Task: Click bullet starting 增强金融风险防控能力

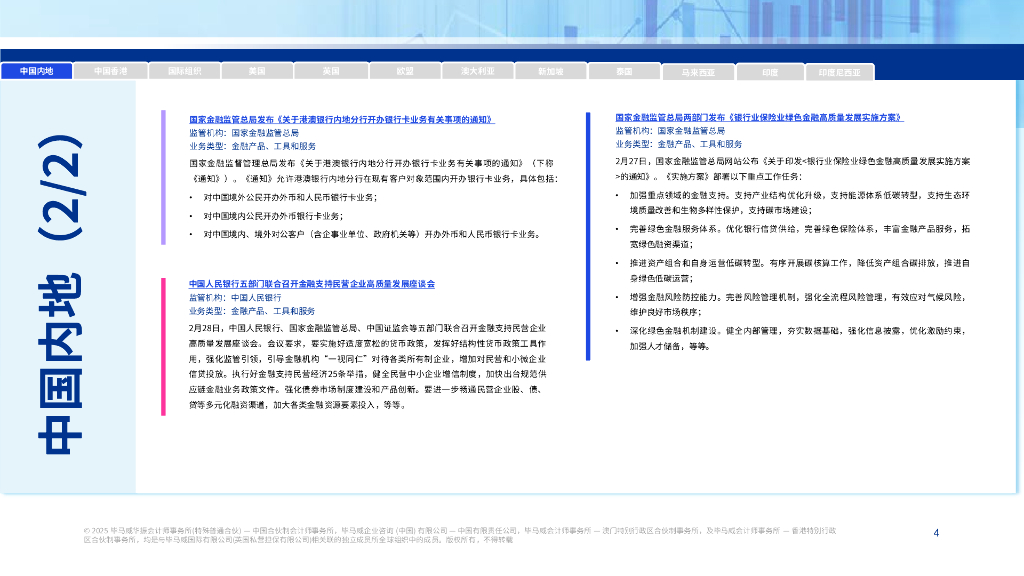Action: [x=798, y=304]
